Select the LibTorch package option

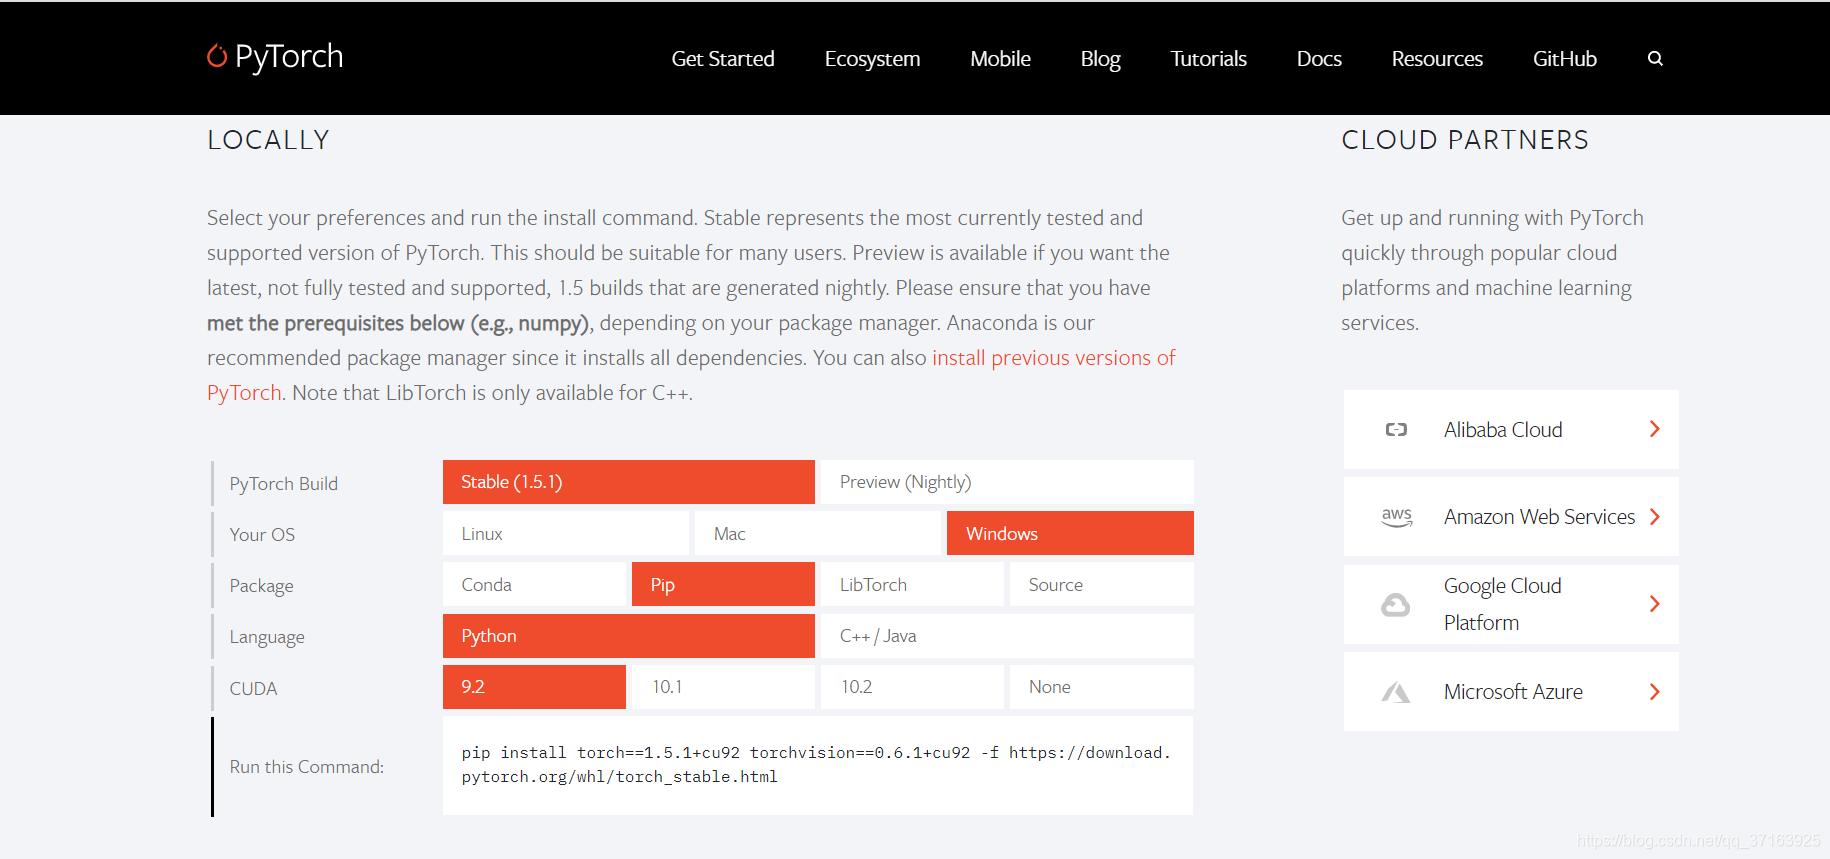(912, 584)
